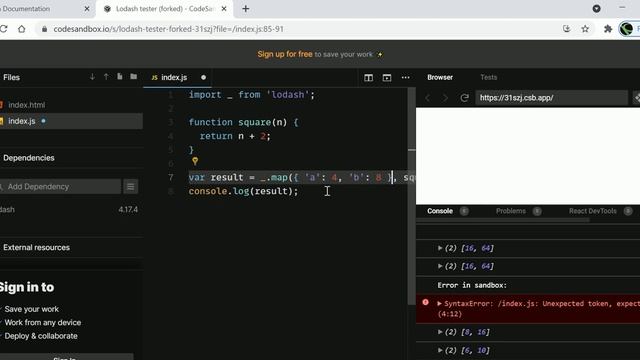This screenshot has width=640, height=360.
Task: Expand the SyntaxError console message
Action: (439, 303)
